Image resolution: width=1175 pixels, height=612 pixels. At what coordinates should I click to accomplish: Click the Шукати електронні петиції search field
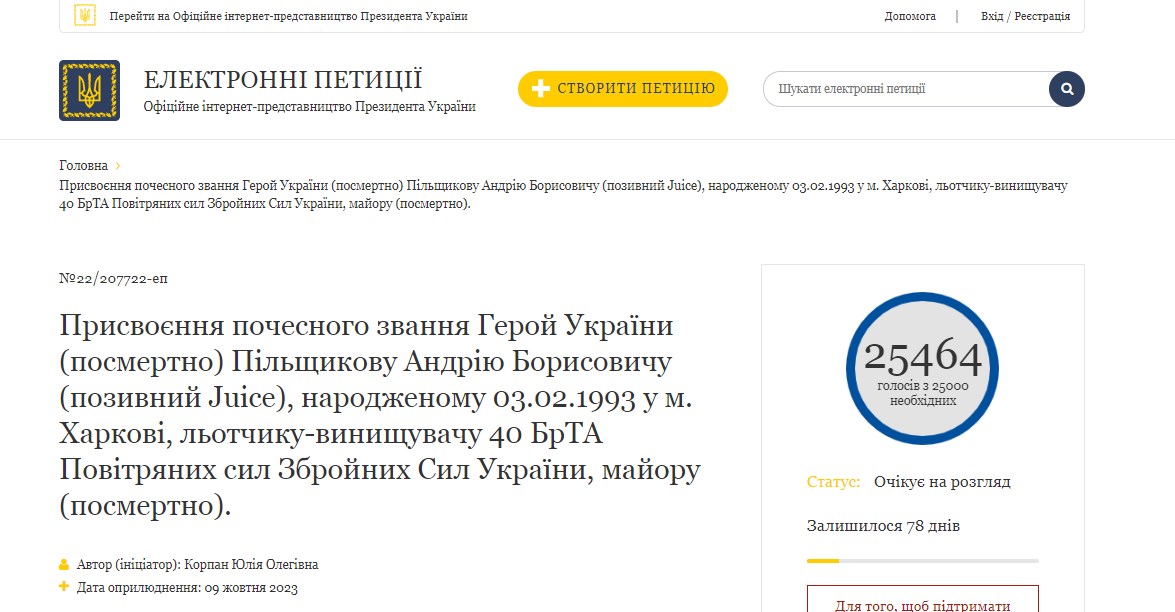coord(900,89)
